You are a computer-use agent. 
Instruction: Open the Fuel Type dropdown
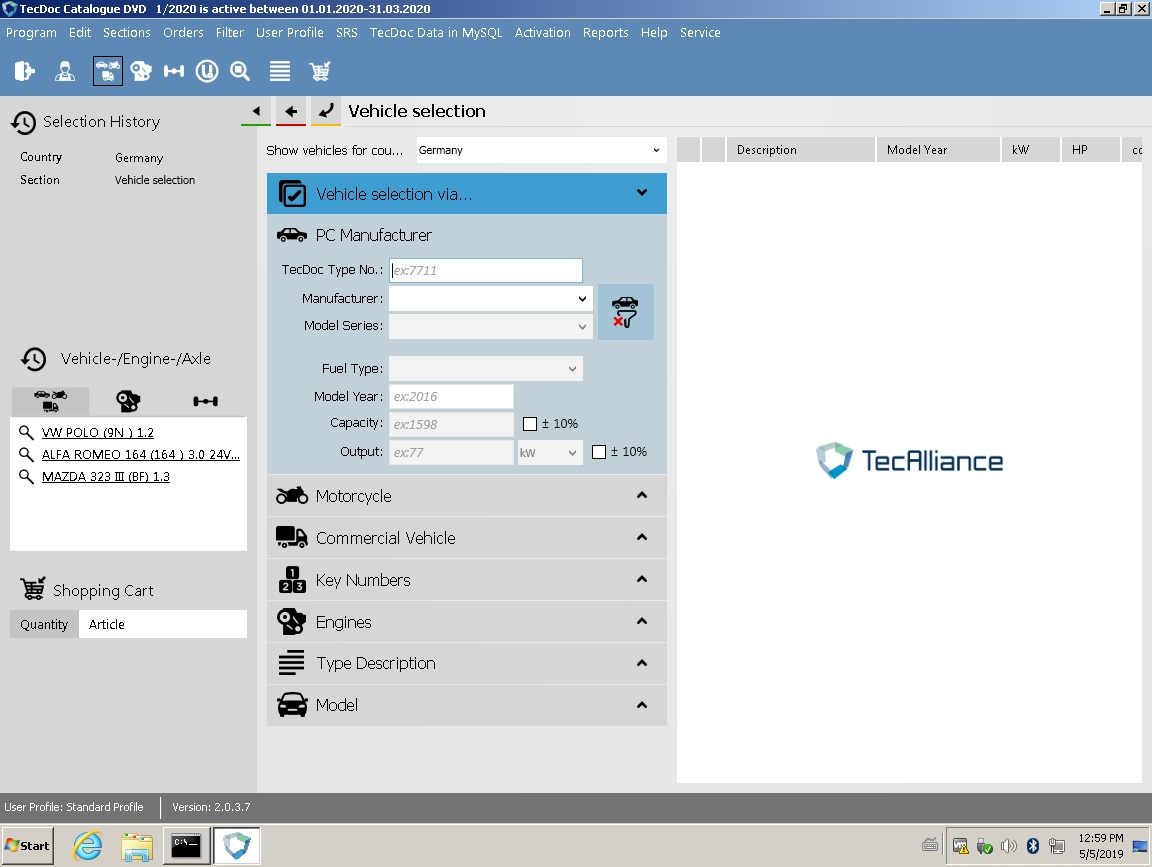coord(486,369)
